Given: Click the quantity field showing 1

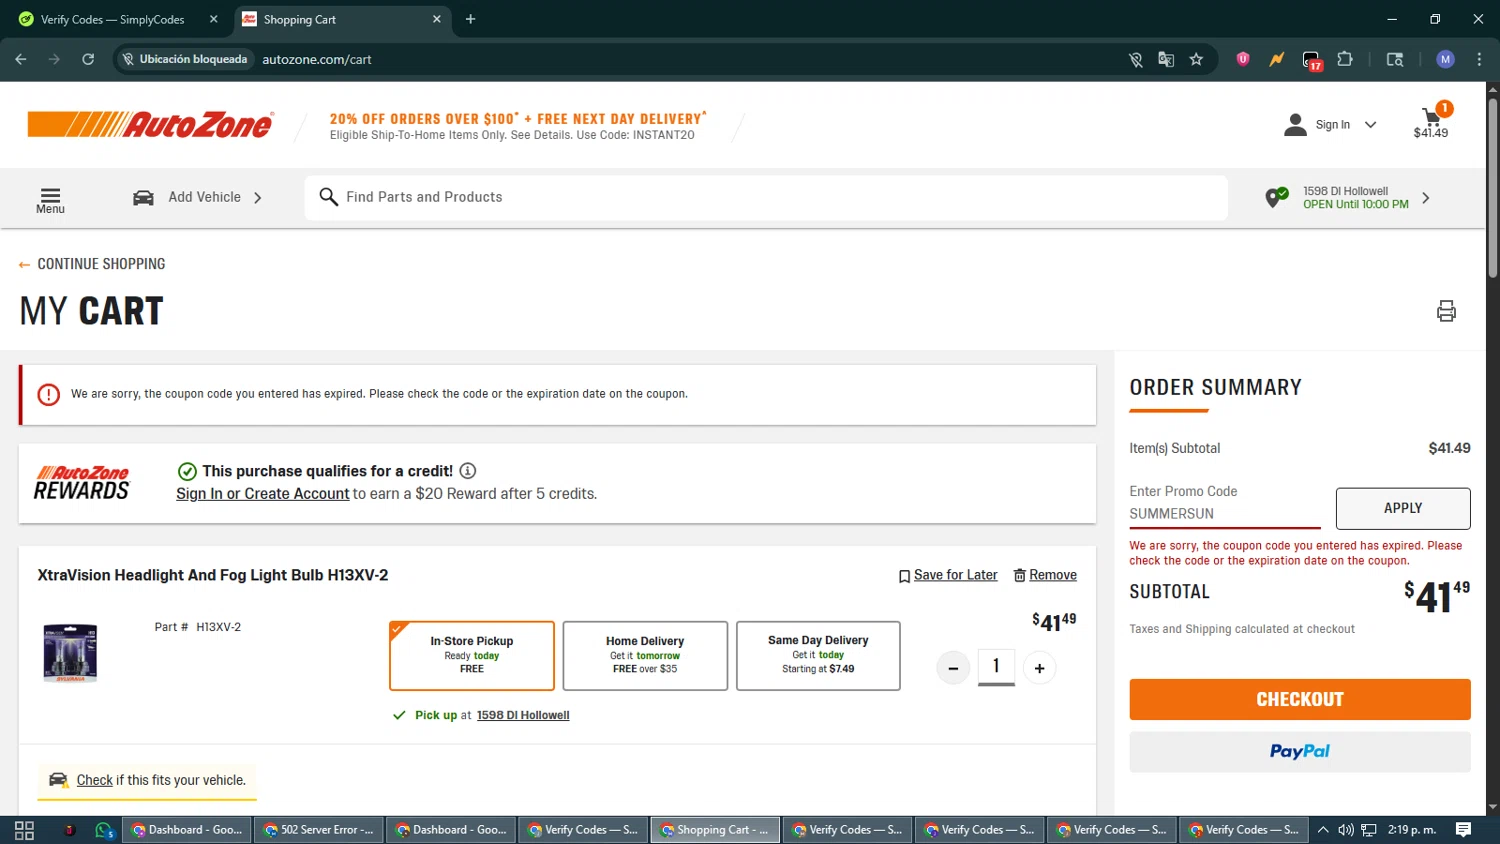Looking at the screenshot, I should [x=996, y=667].
